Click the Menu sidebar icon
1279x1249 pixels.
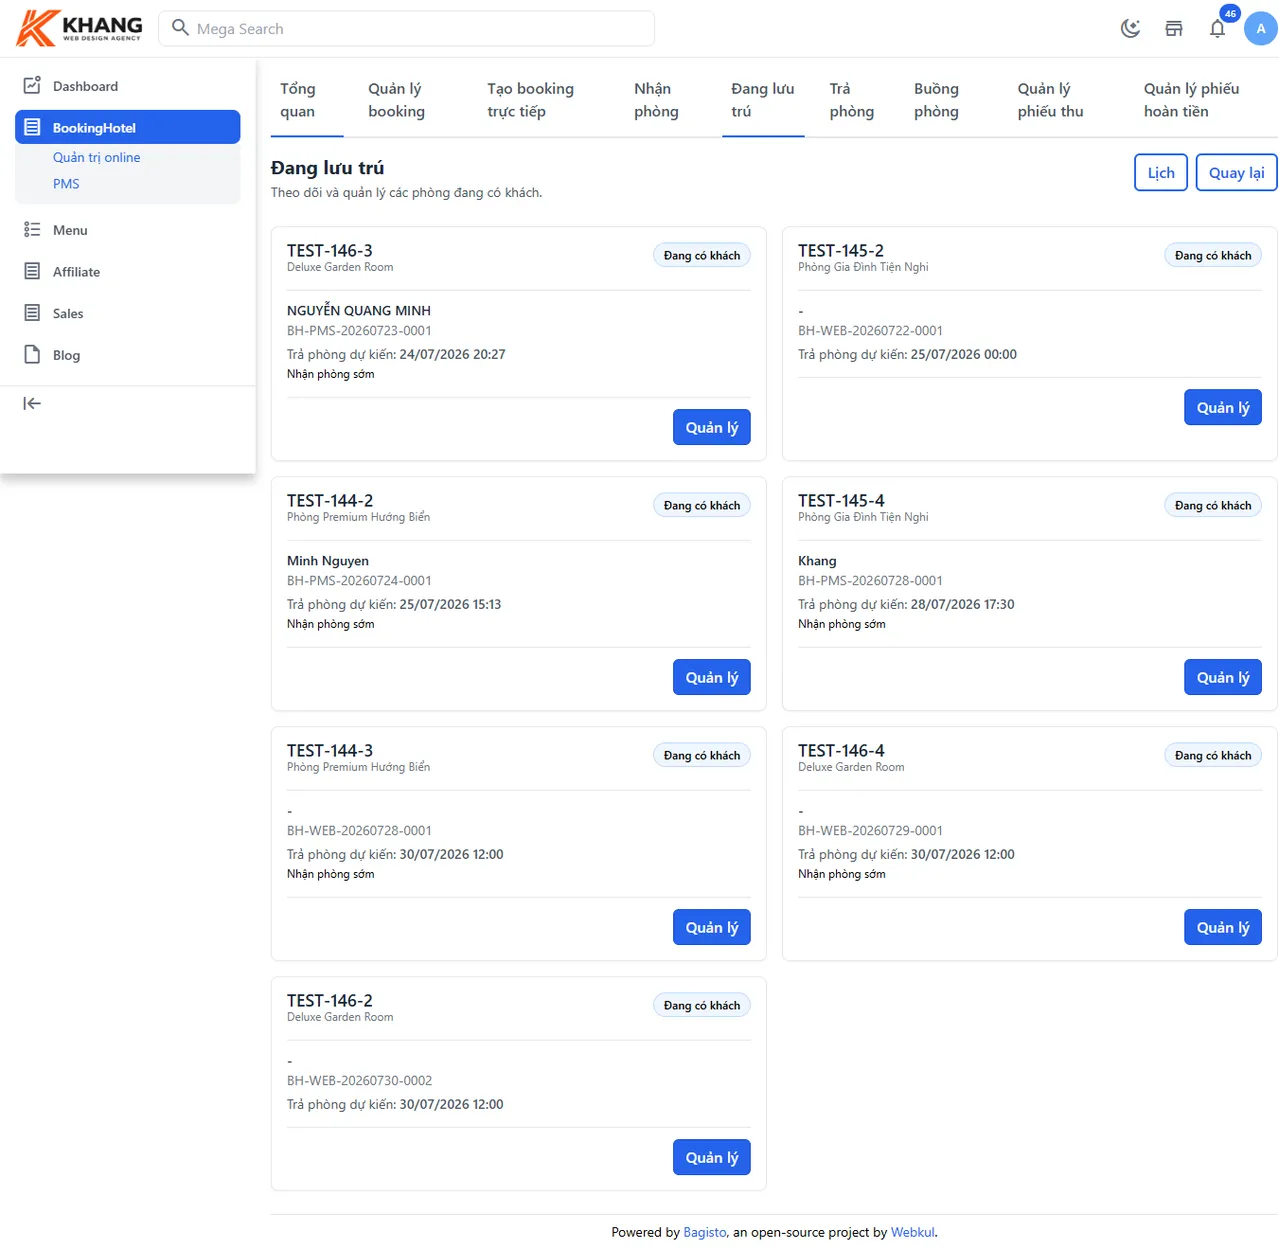pyautogui.click(x=32, y=230)
